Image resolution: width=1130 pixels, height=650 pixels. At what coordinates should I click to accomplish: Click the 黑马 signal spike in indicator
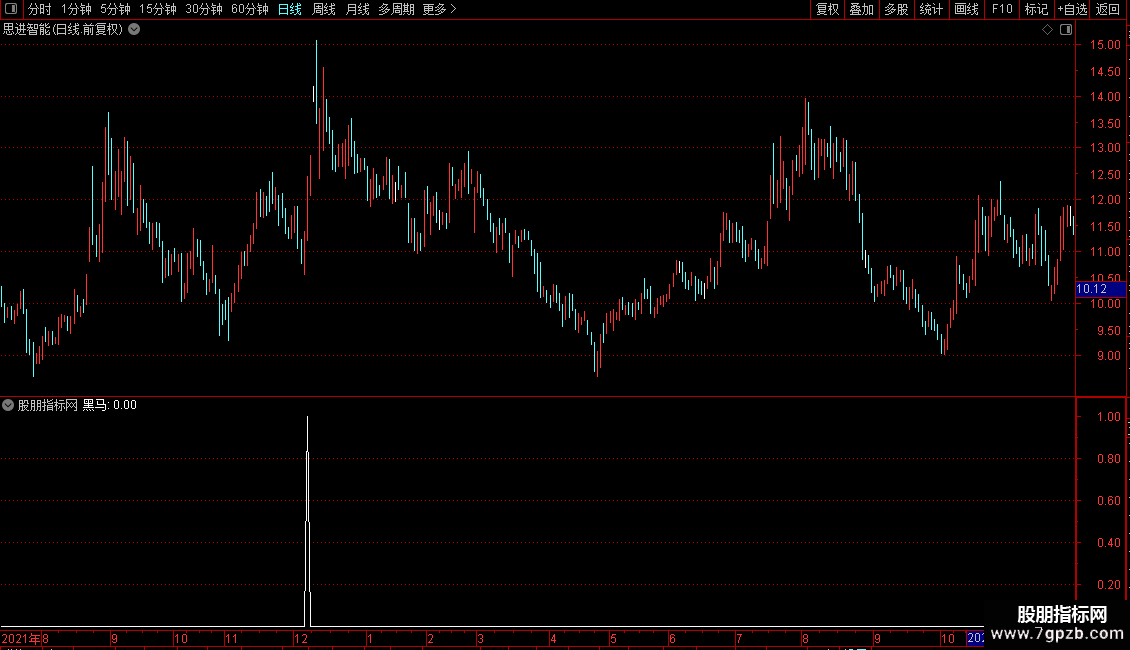pyautogui.click(x=308, y=521)
